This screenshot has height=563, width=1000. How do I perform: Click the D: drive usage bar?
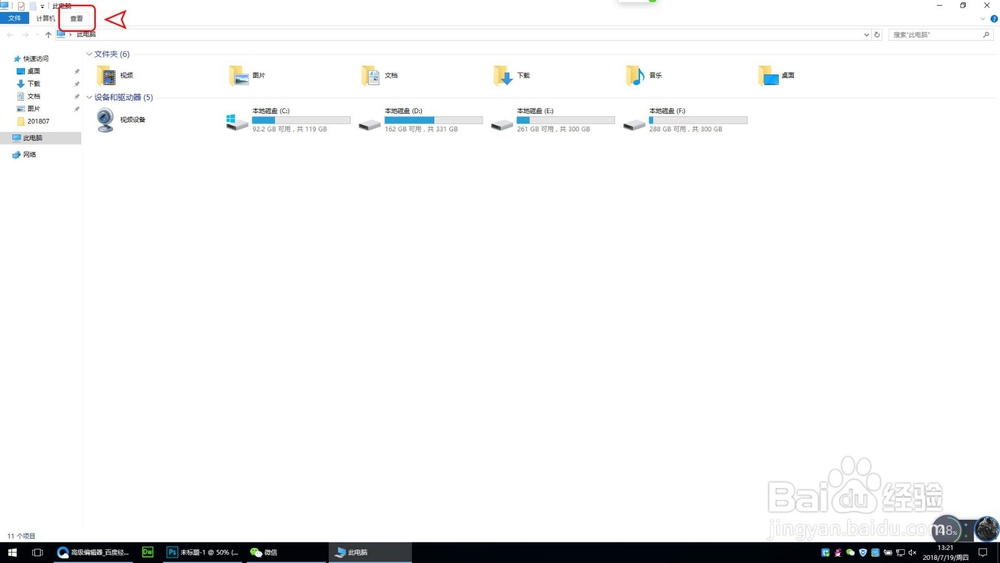pyautogui.click(x=434, y=120)
